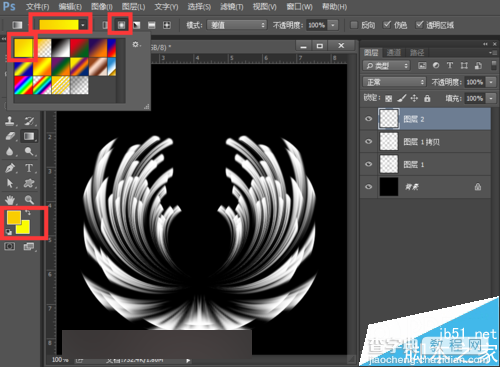Select the Path Selection tool

pyautogui.click(x=10, y=183)
